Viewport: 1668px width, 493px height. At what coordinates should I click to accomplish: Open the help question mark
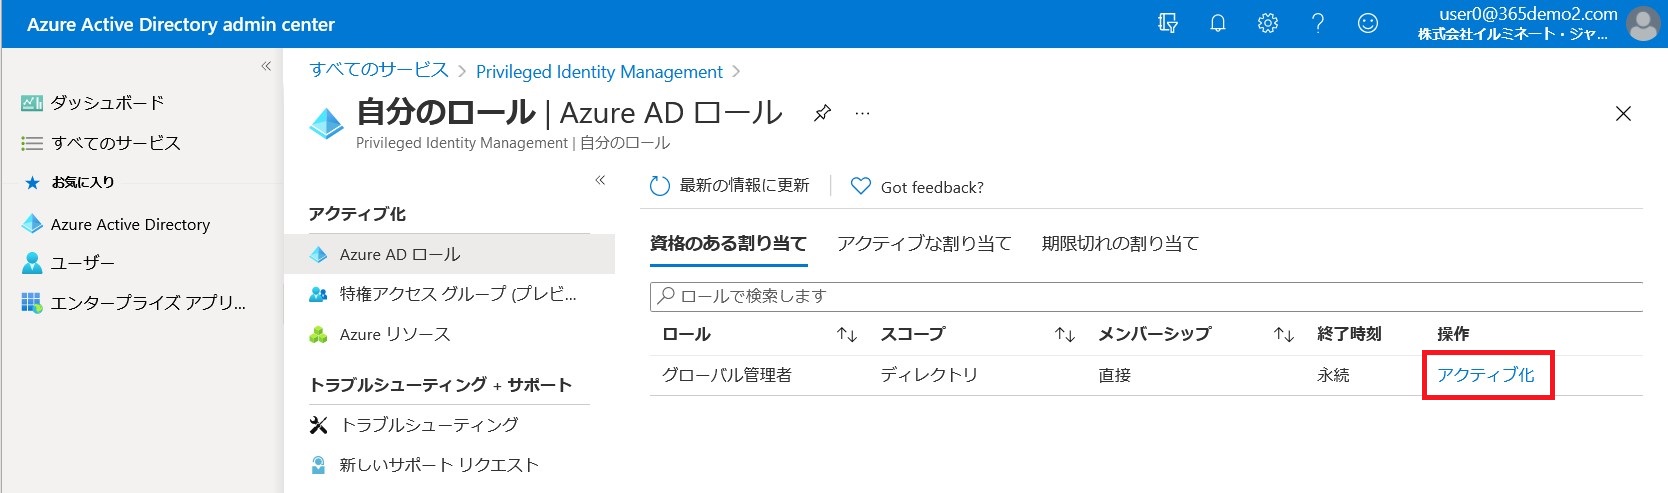1318,23
